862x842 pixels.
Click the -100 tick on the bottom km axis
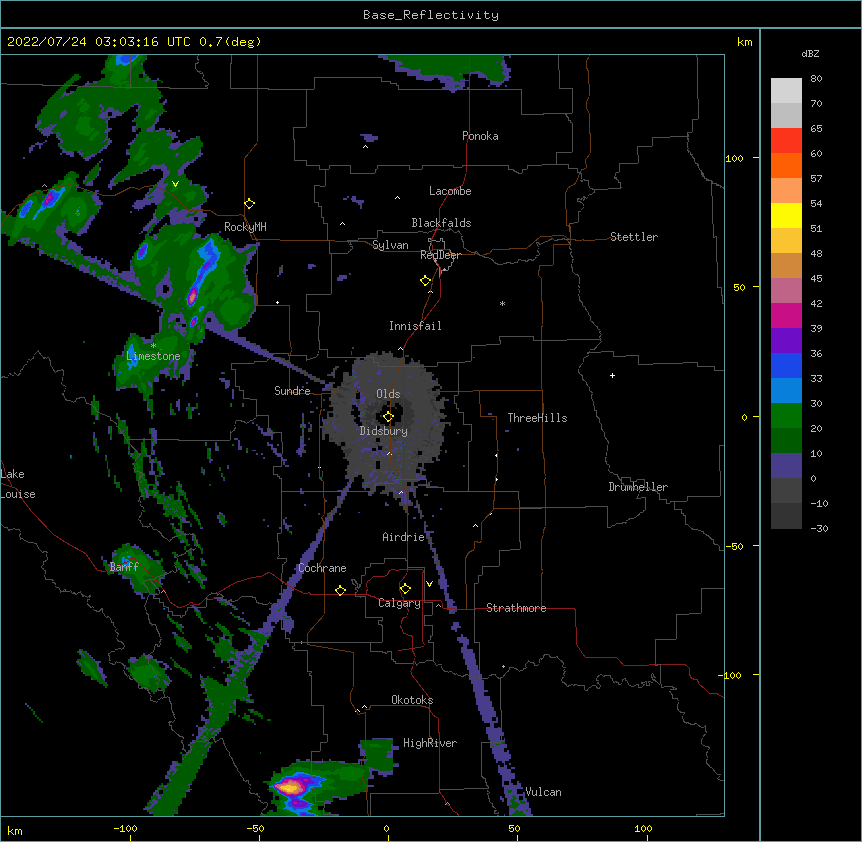click(125, 829)
